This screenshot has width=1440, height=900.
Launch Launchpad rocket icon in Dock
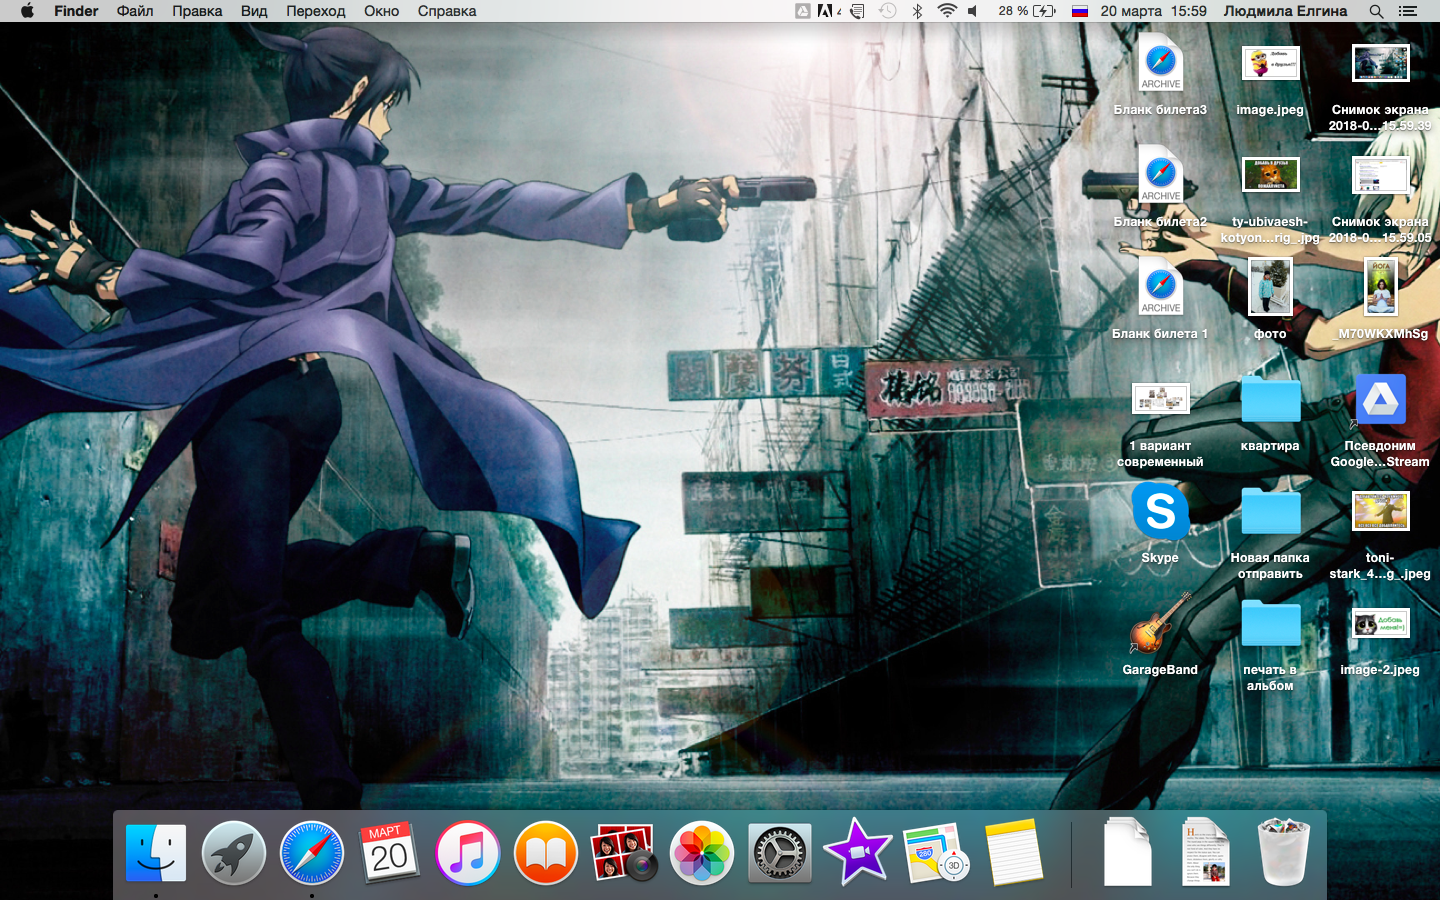pyautogui.click(x=233, y=853)
